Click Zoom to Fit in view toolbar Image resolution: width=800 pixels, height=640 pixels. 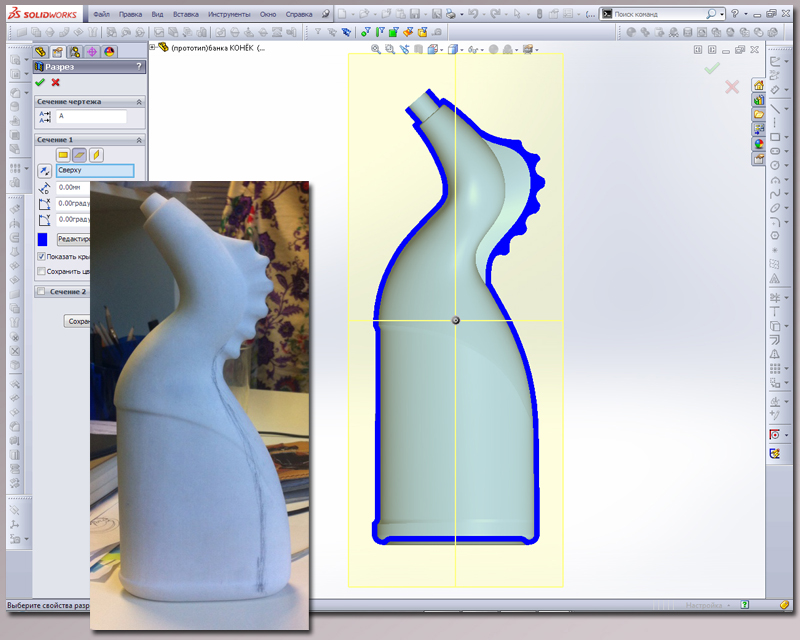(x=376, y=49)
